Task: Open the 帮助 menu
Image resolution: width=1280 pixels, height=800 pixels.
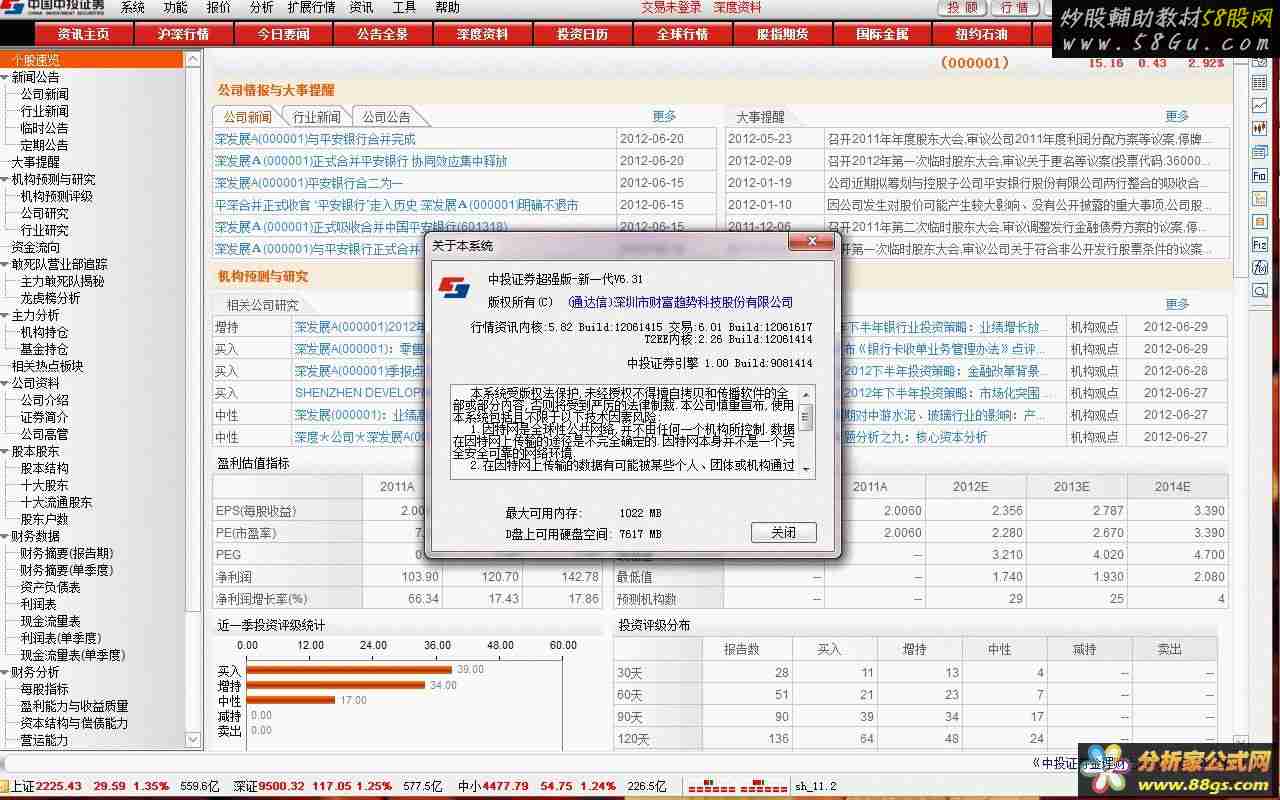Action: (447, 8)
